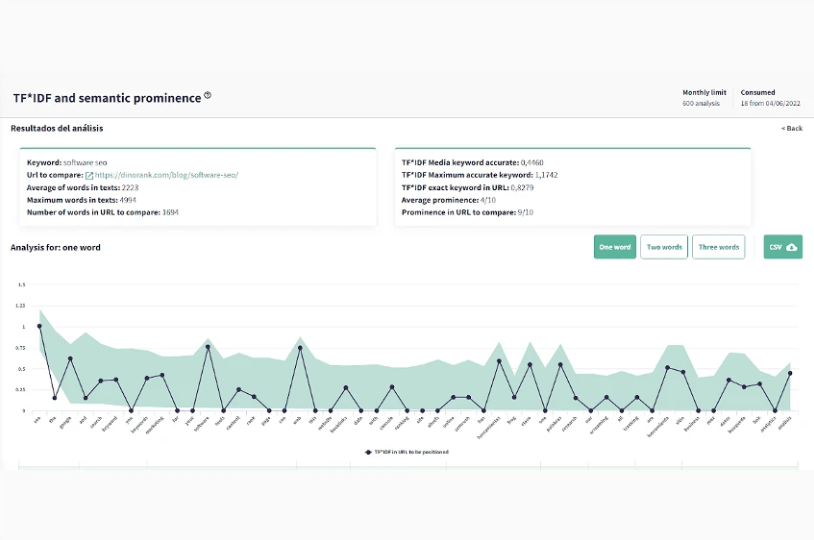Screen dimensions: 814x540
Task: Click the 'Analysis for: one word' heading
Action: 56,247
